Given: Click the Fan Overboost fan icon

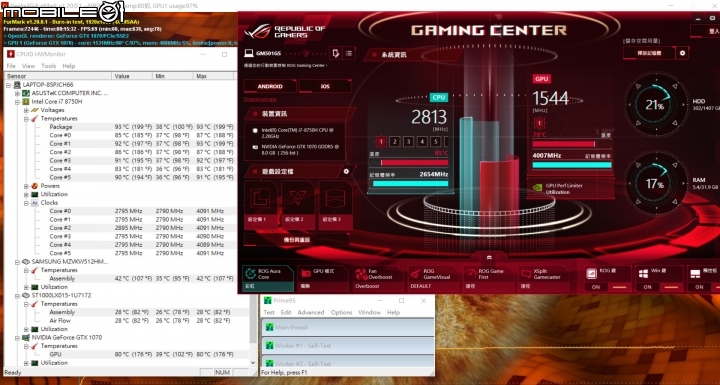Looking at the screenshot, I should point(361,274).
